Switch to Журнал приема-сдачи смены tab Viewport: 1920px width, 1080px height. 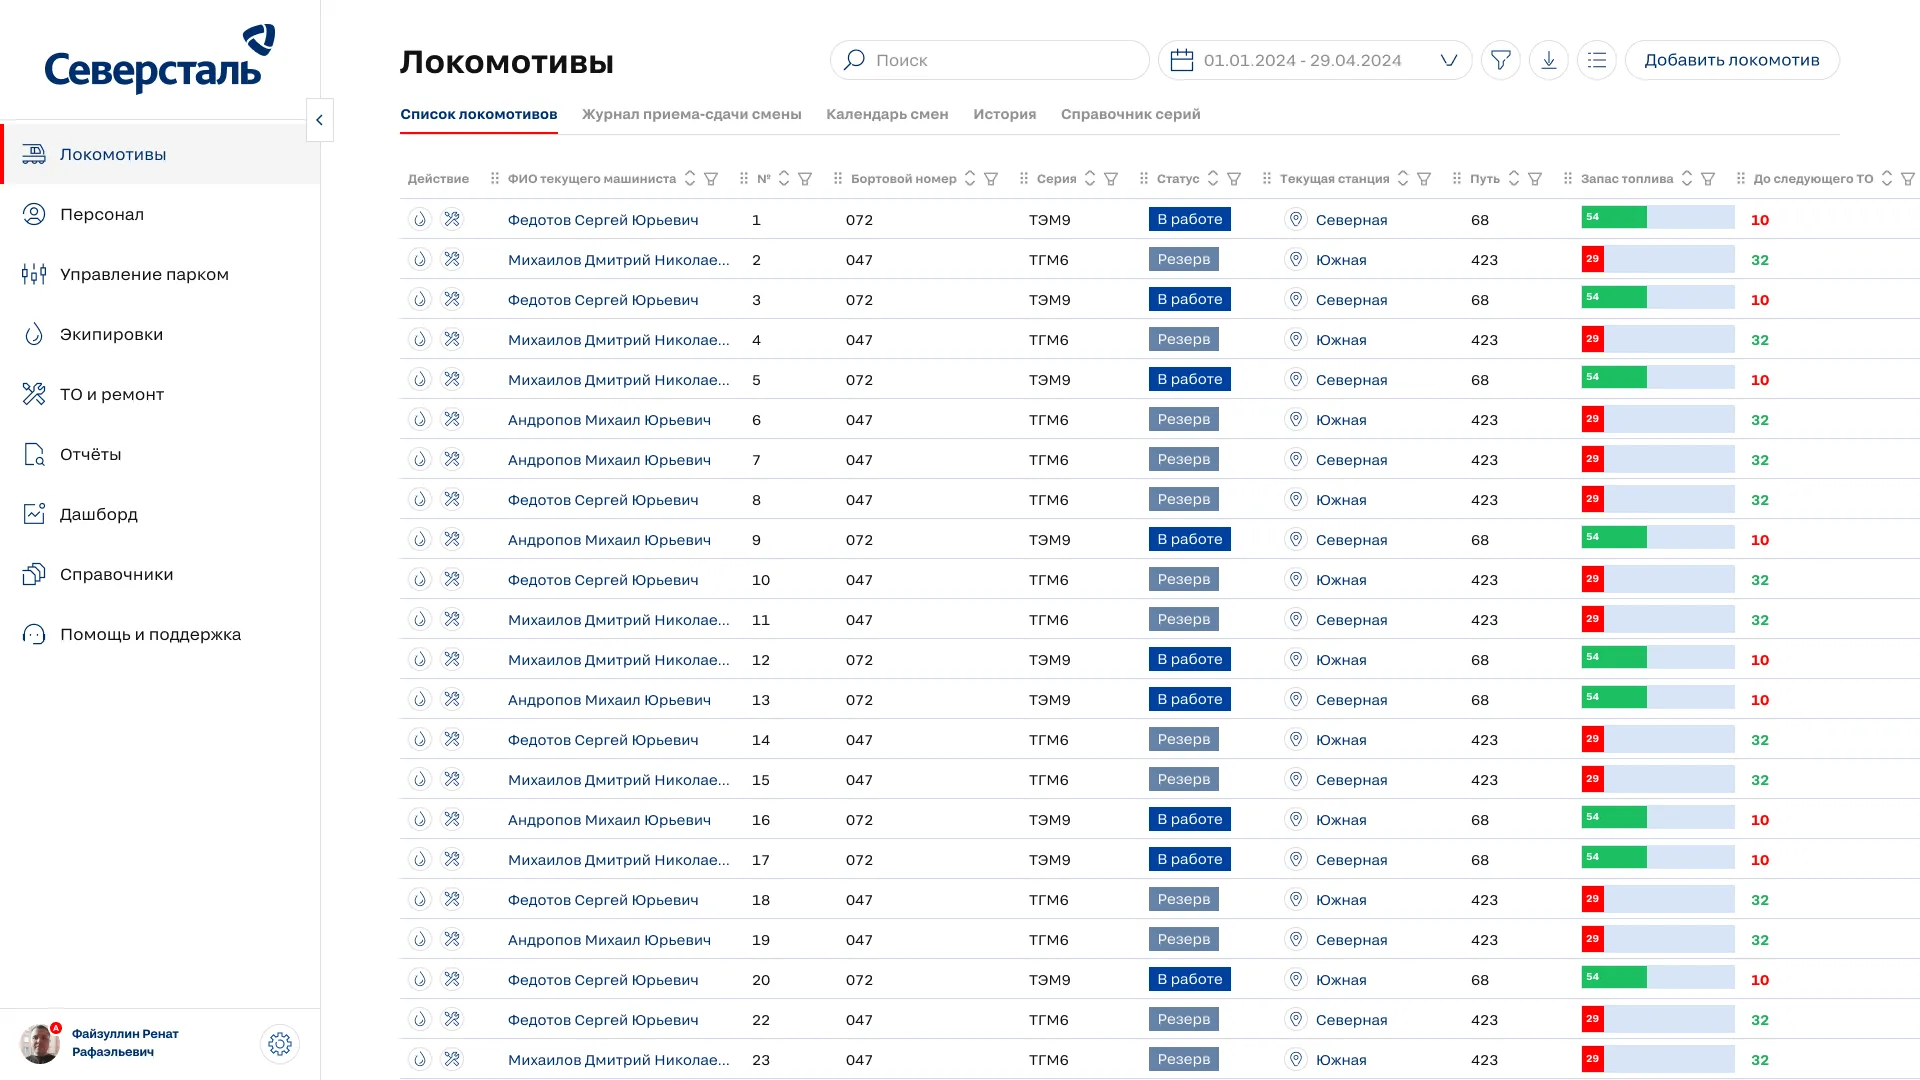click(x=692, y=114)
